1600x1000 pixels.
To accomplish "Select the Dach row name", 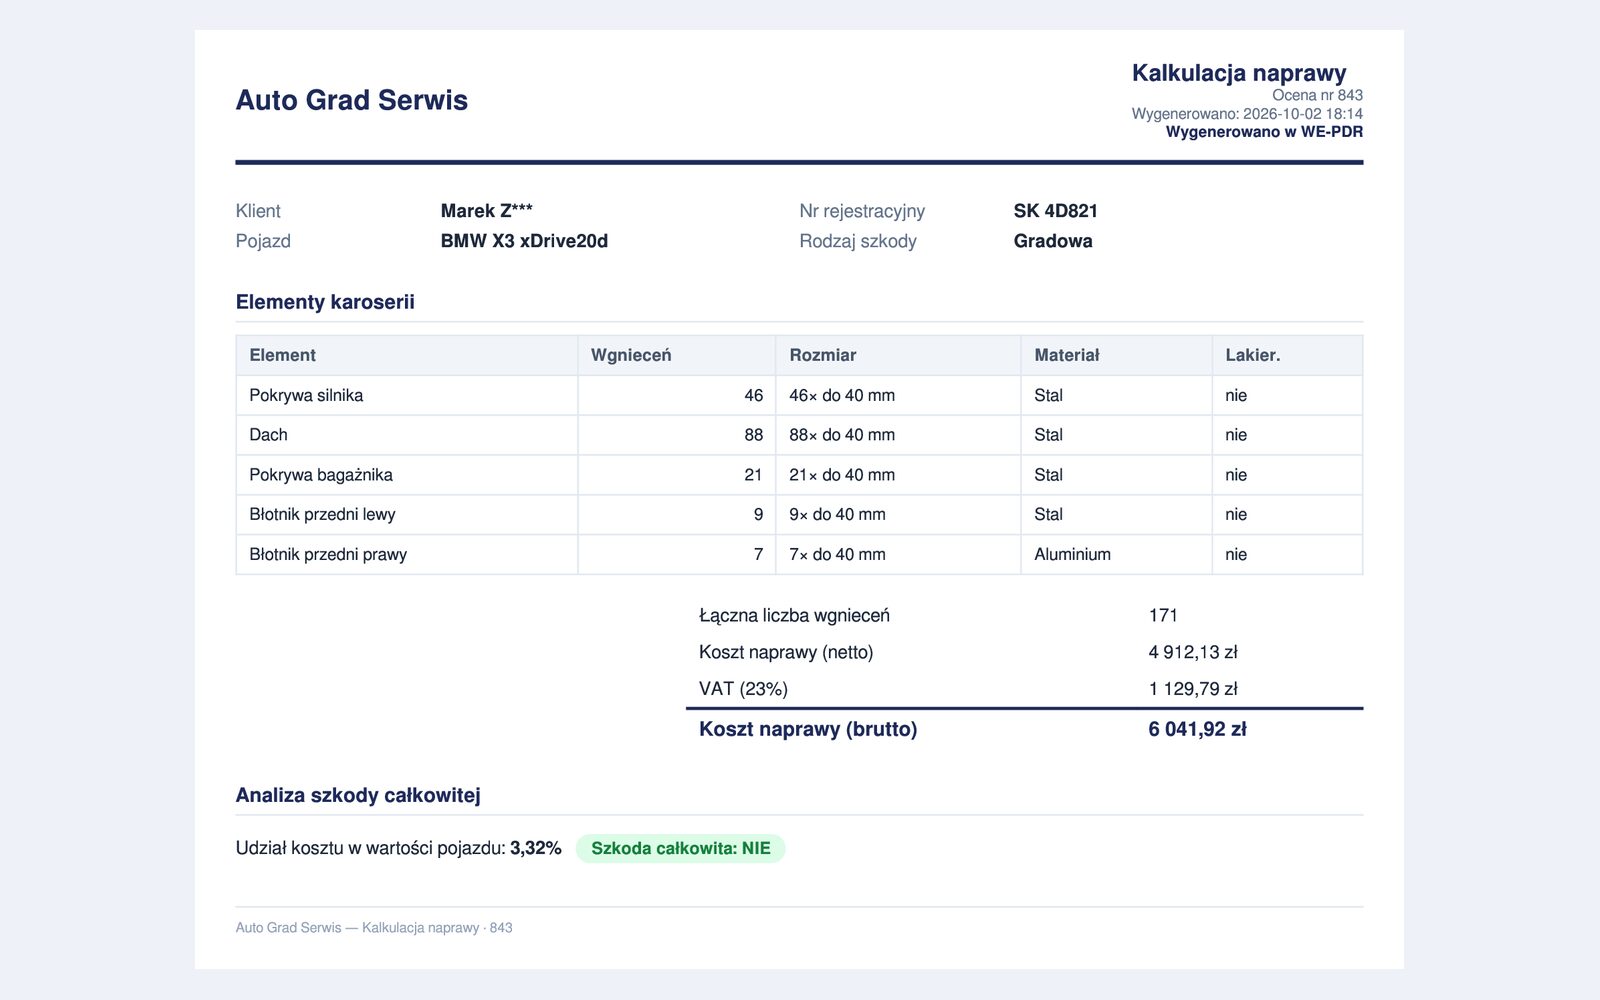I will 268,435.
